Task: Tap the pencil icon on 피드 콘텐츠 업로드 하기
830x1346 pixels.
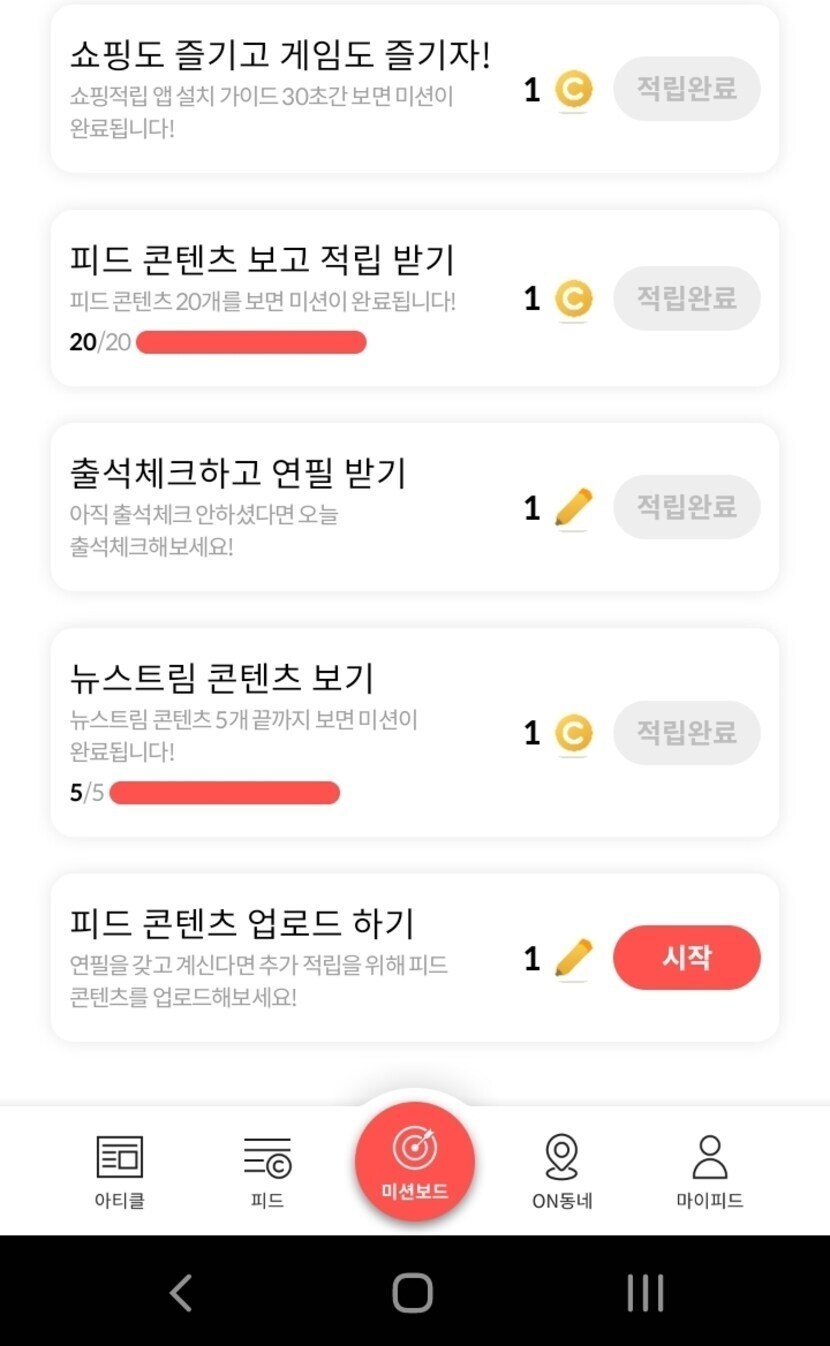Action: pyautogui.click(x=573, y=958)
